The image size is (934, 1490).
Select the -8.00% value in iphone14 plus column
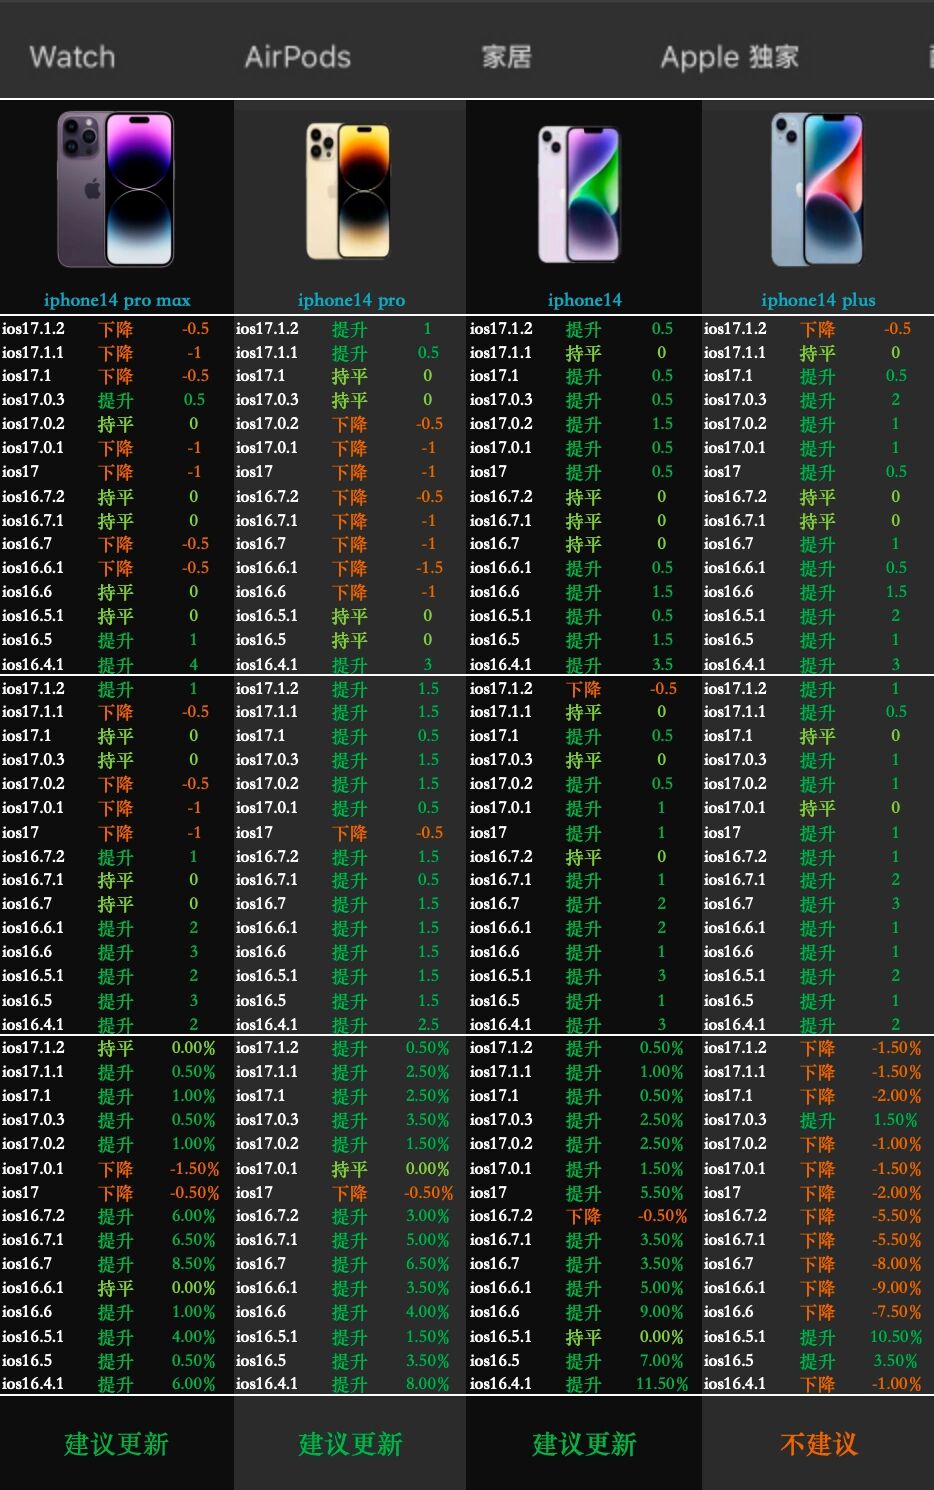pyautogui.click(x=896, y=1264)
